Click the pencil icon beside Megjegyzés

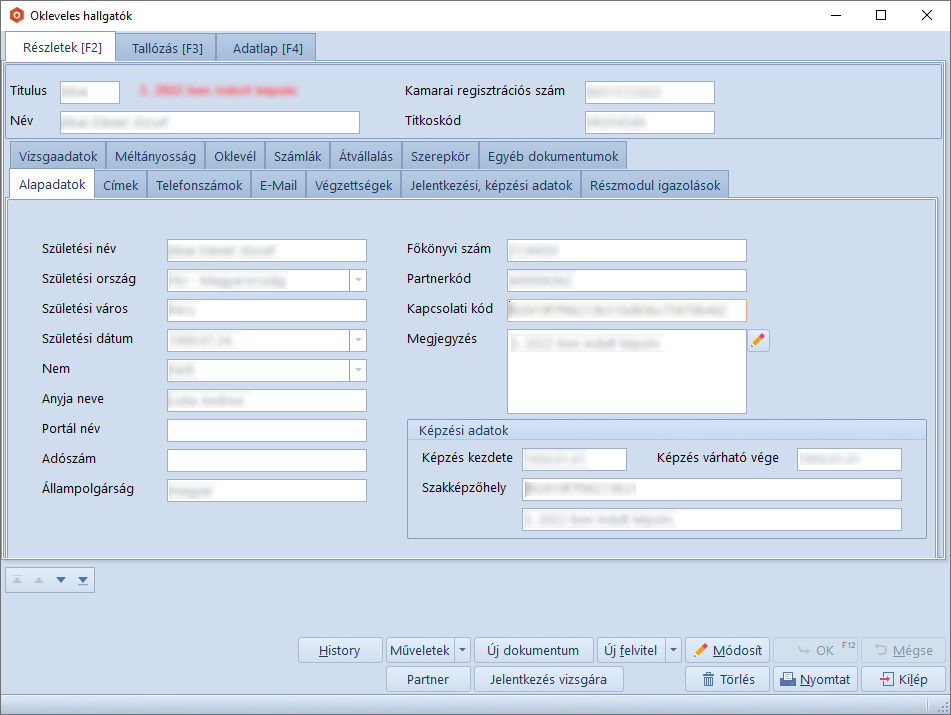point(758,341)
